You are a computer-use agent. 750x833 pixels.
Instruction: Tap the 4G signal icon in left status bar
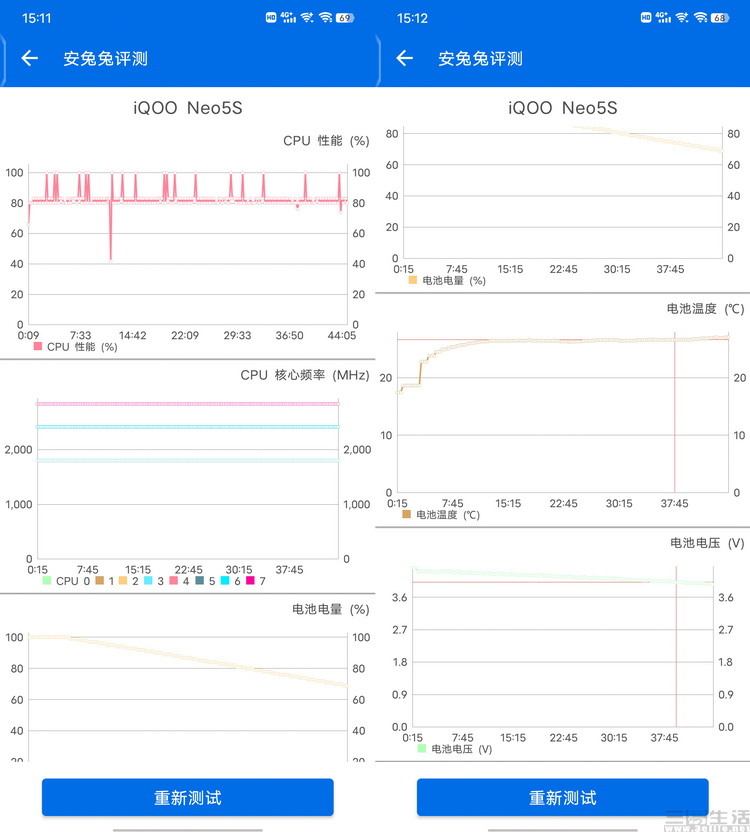(288, 18)
